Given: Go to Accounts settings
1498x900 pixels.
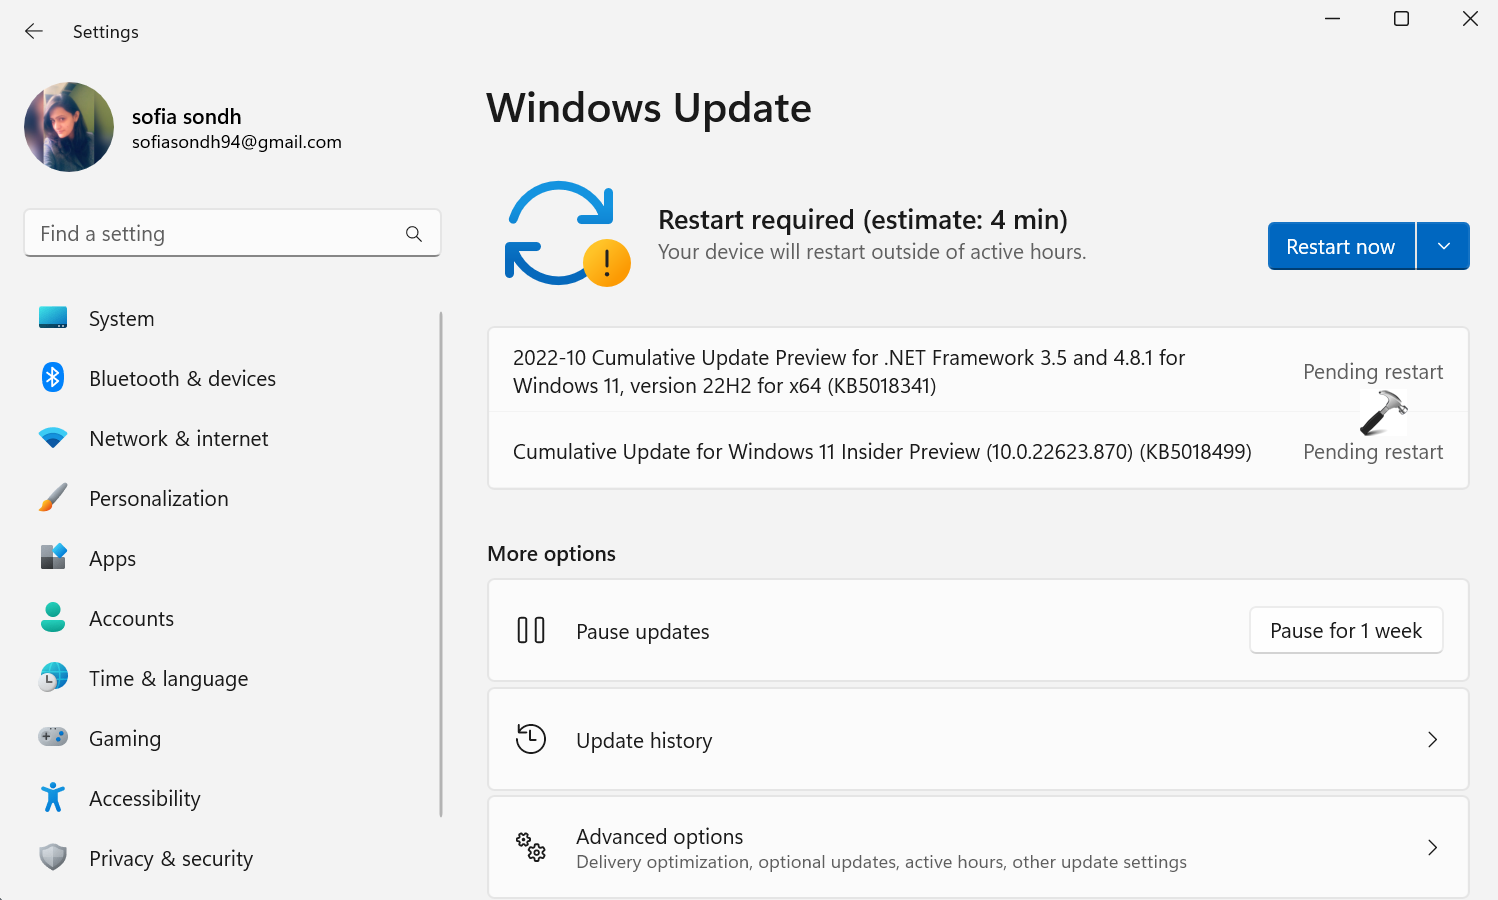Looking at the screenshot, I should [131, 619].
